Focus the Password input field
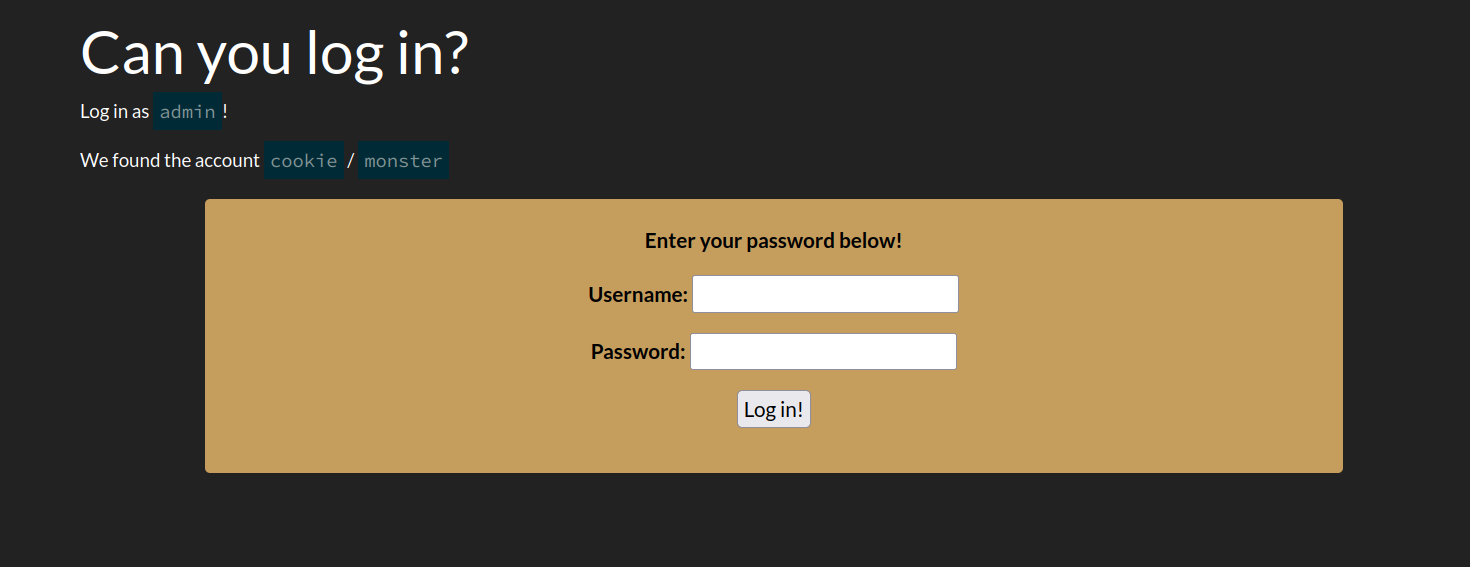1470x567 pixels. pyautogui.click(x=823, y=352)
